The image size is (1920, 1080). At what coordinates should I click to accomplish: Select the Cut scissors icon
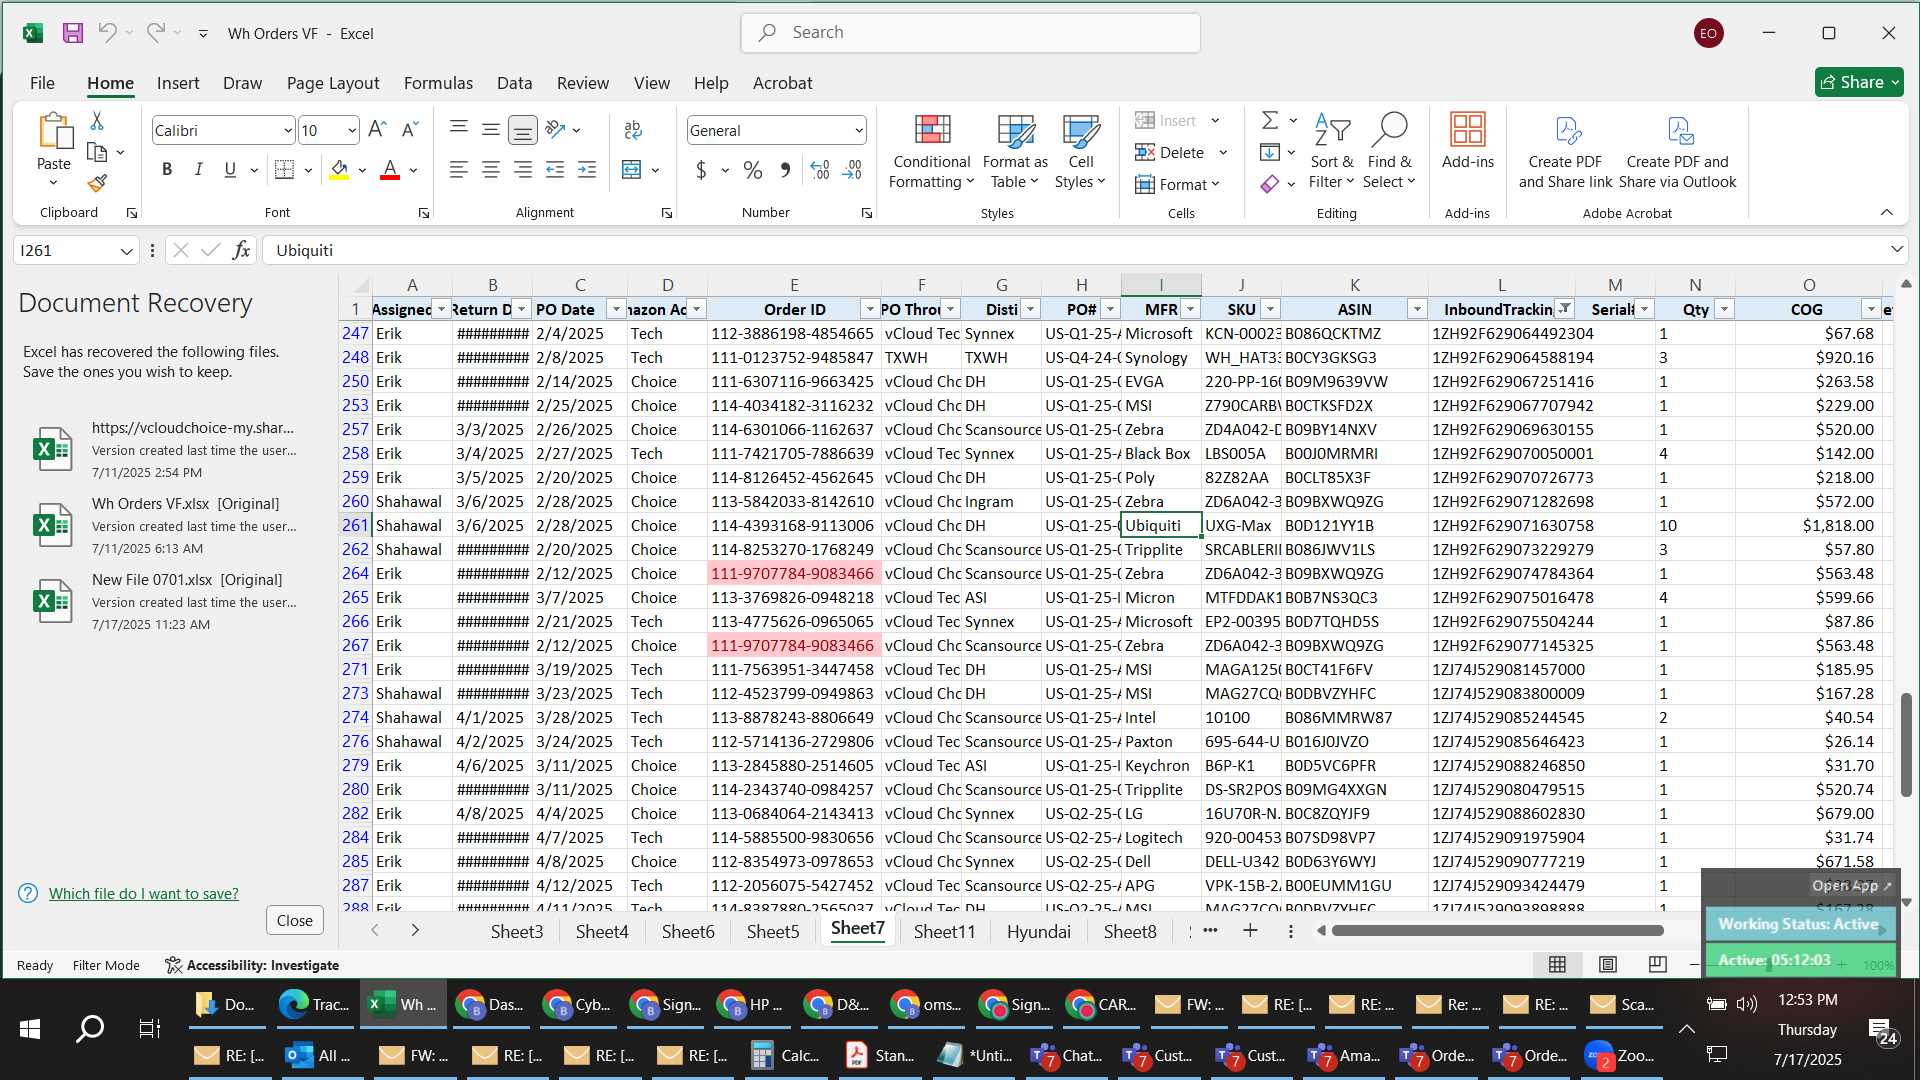[x=97, y=121]
